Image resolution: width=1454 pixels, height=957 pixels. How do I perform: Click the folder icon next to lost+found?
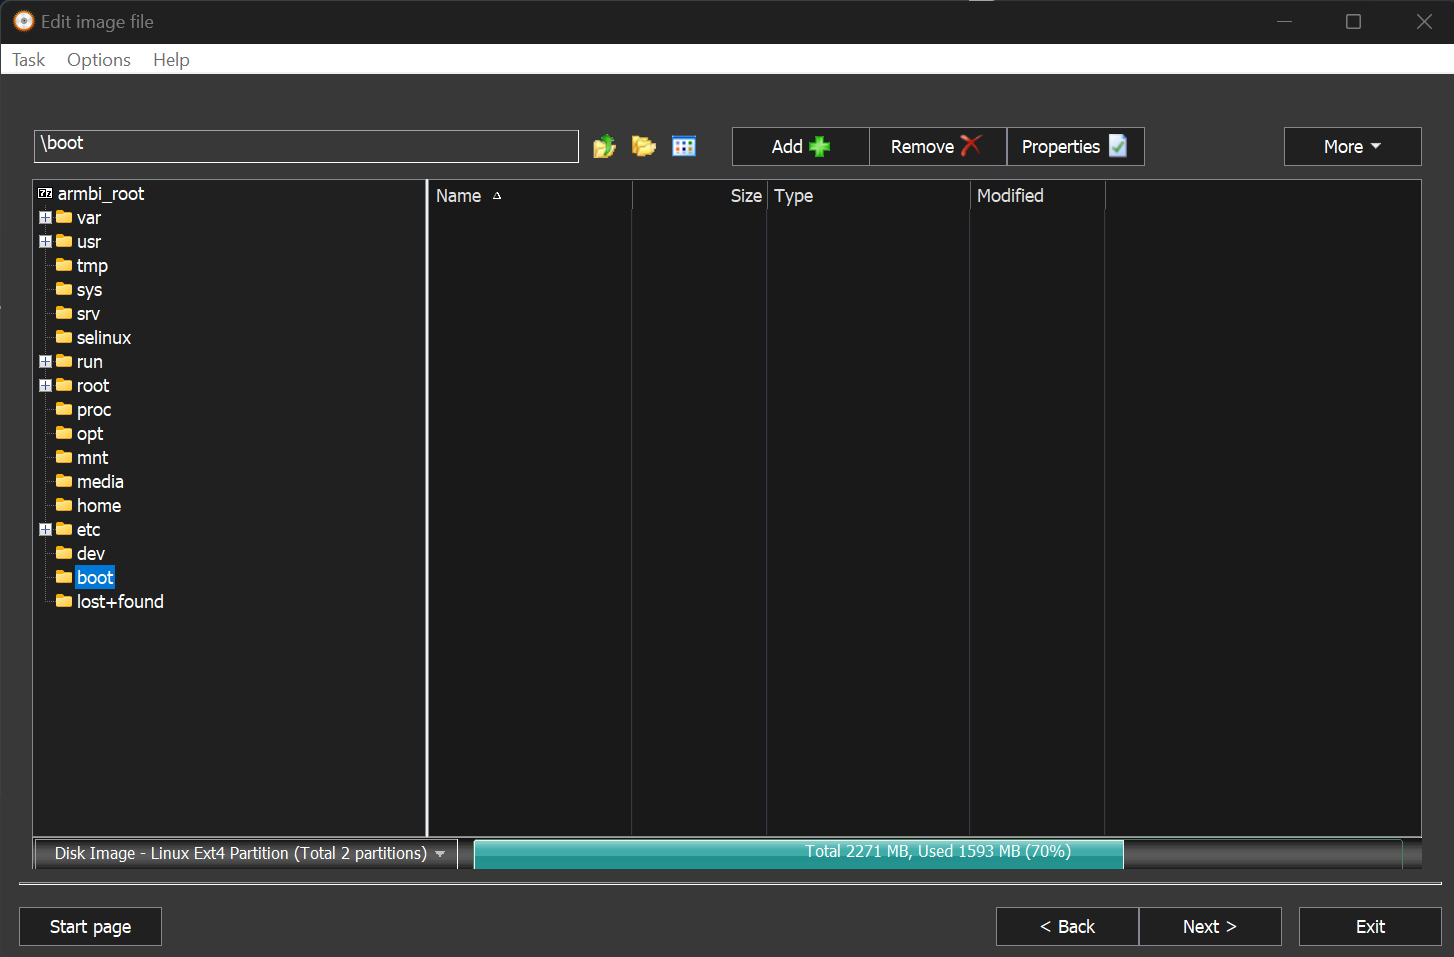click(x=64, y=601)
